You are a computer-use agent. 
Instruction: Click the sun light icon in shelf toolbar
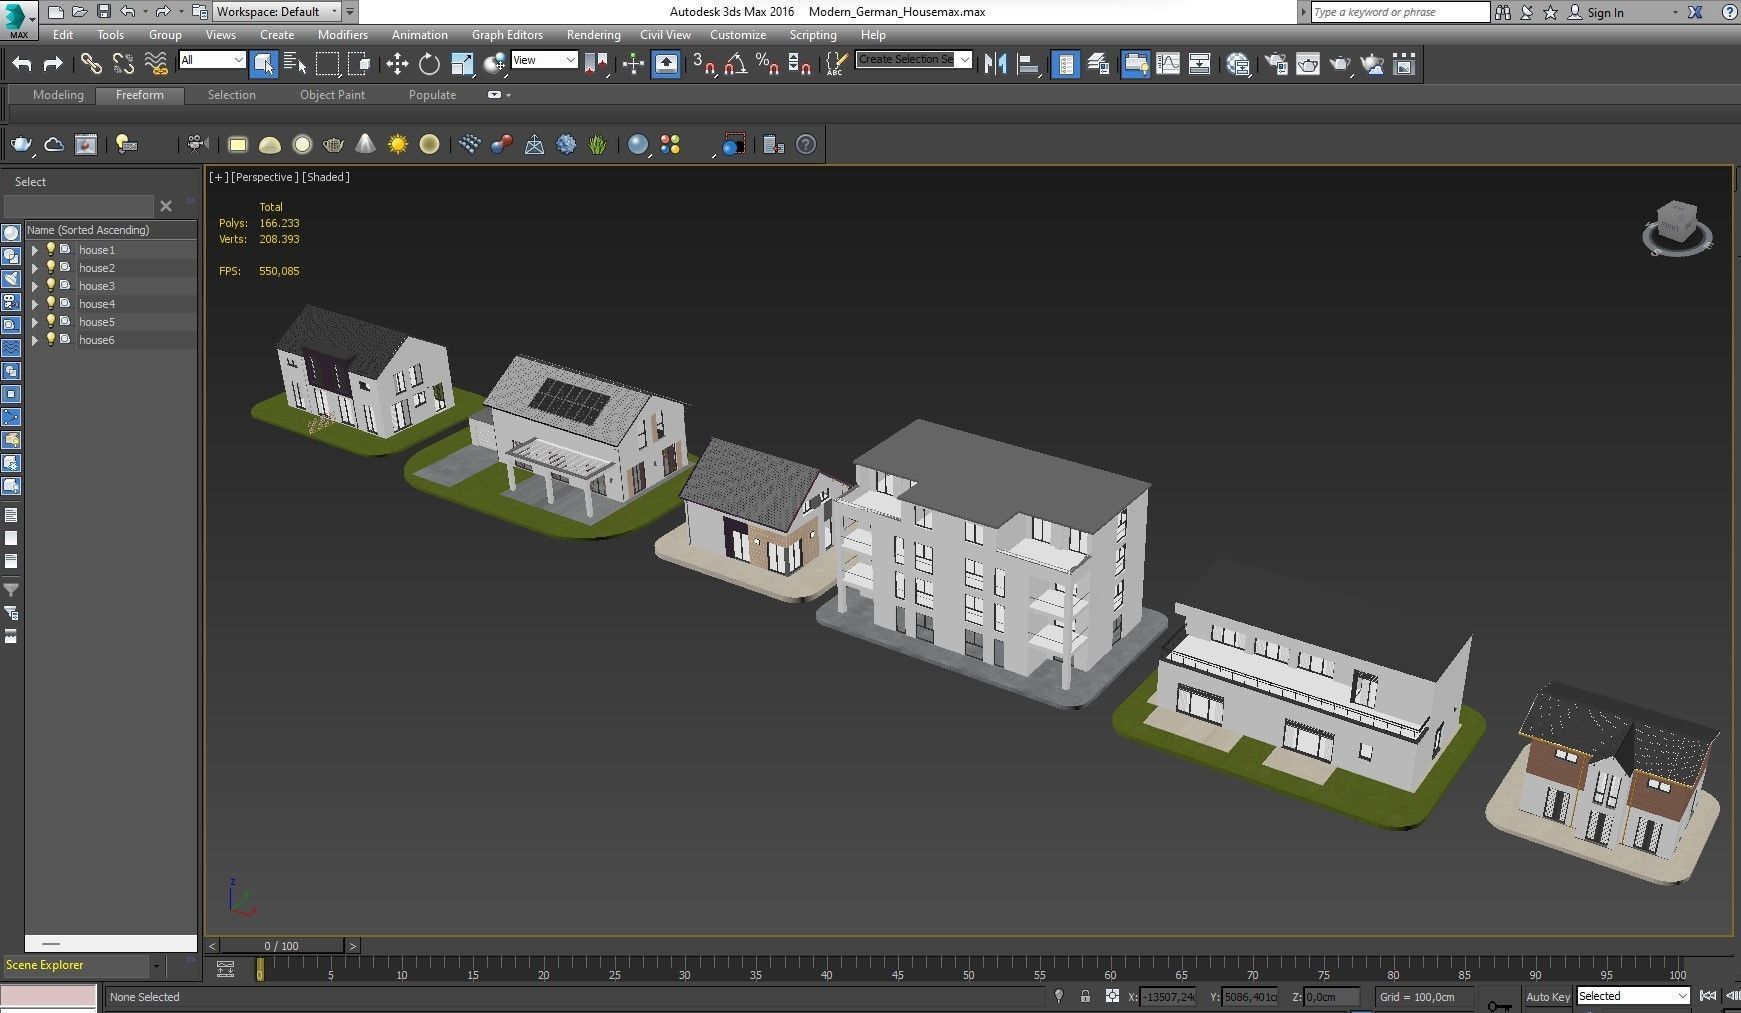[x=398, y=145]
